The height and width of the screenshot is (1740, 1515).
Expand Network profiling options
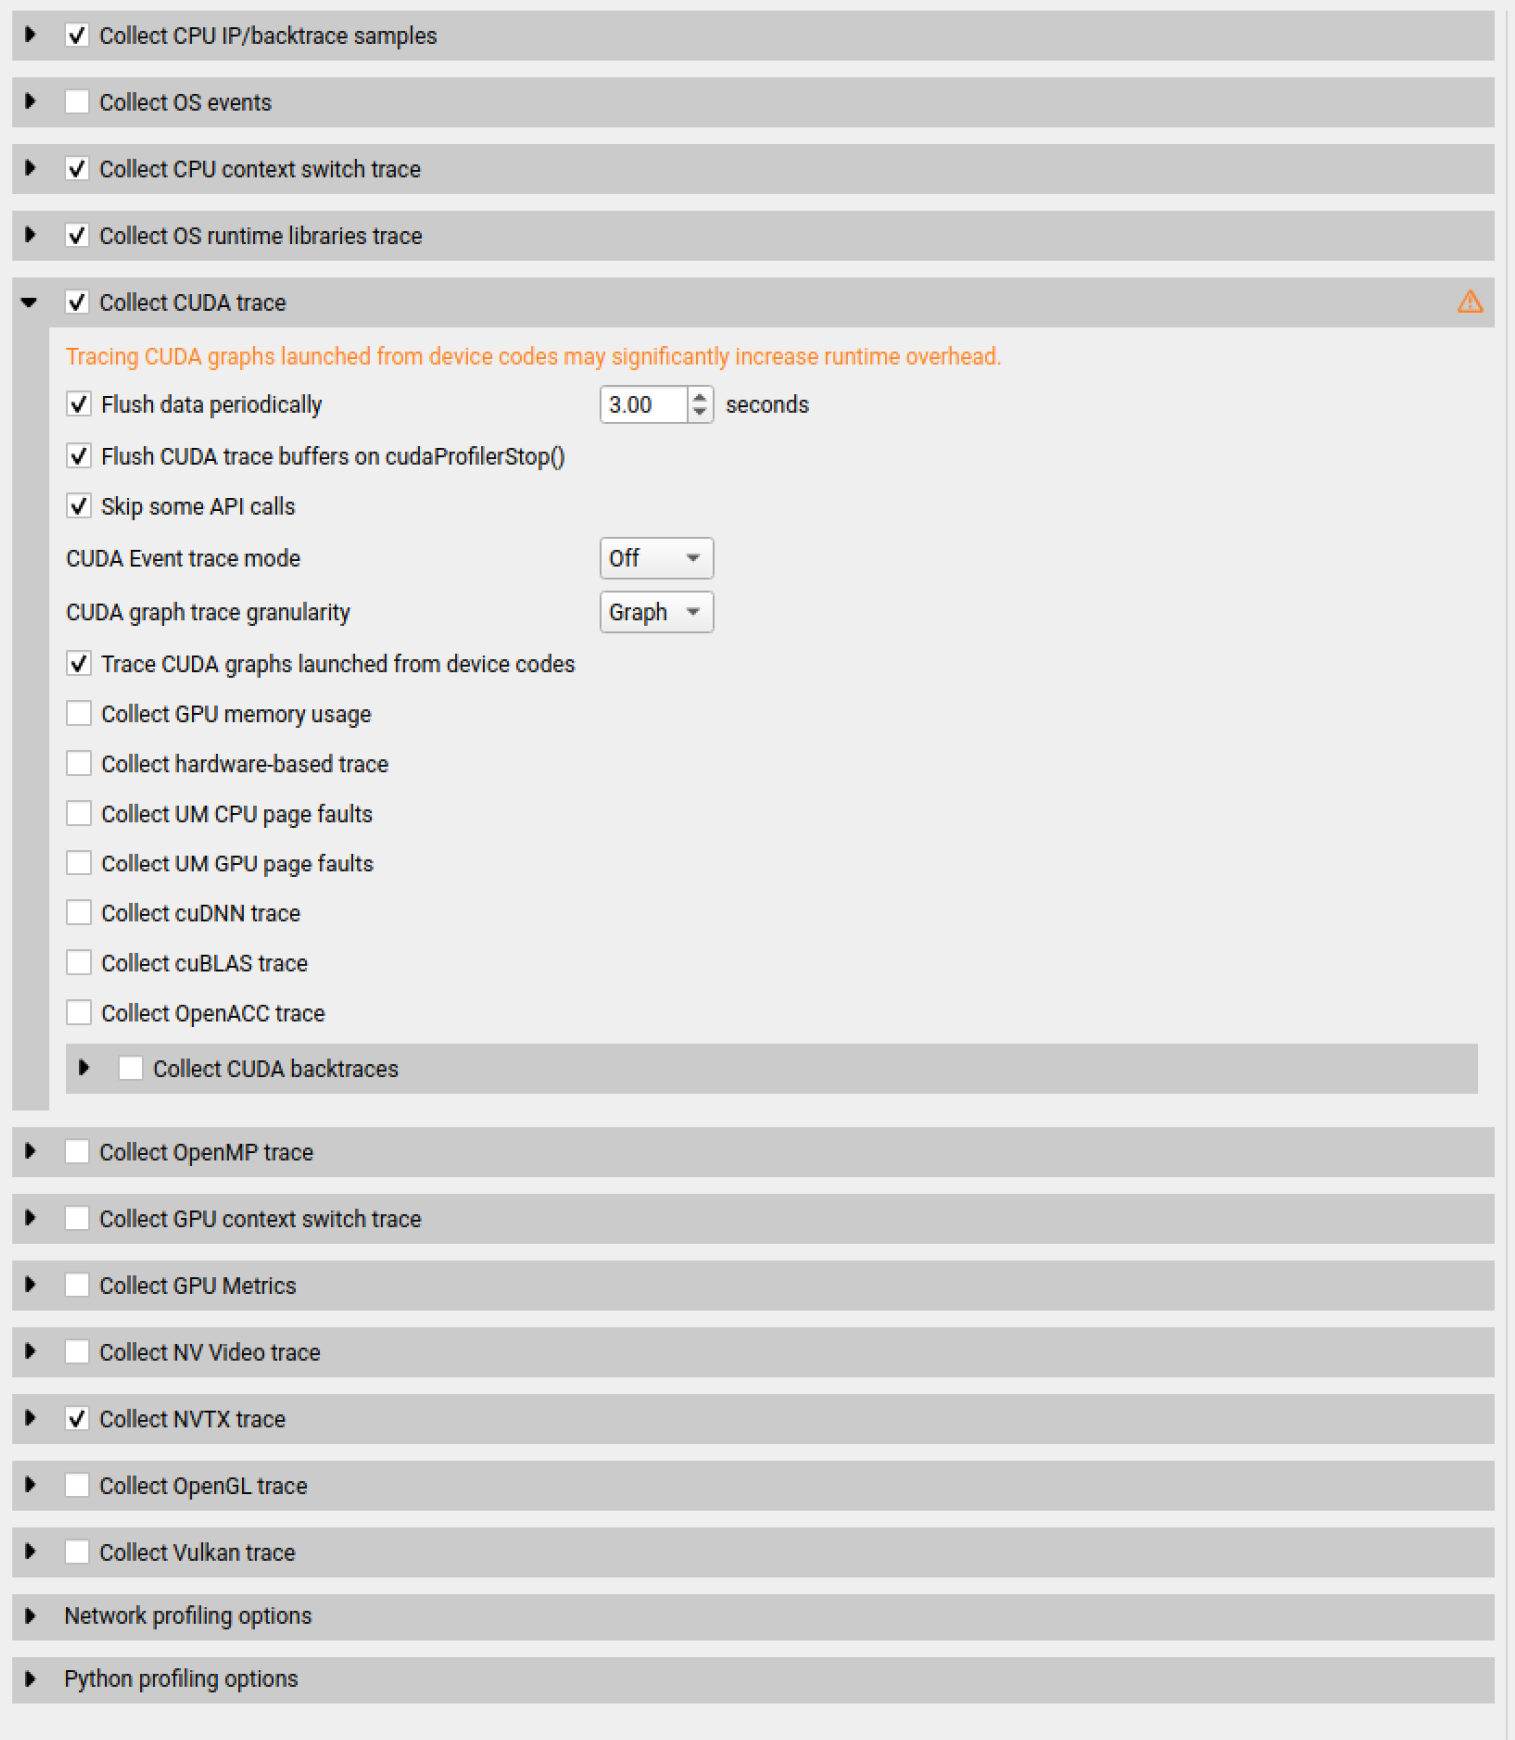pyautogui.click(x=30, y=1615)
